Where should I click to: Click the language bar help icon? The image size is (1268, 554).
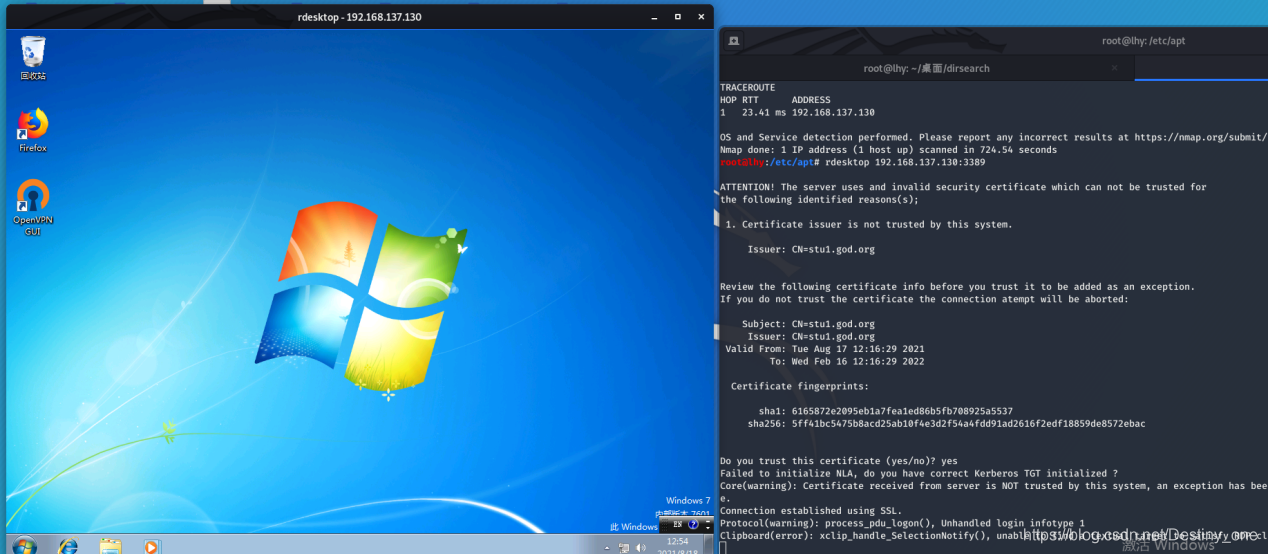tap(693, 524)
